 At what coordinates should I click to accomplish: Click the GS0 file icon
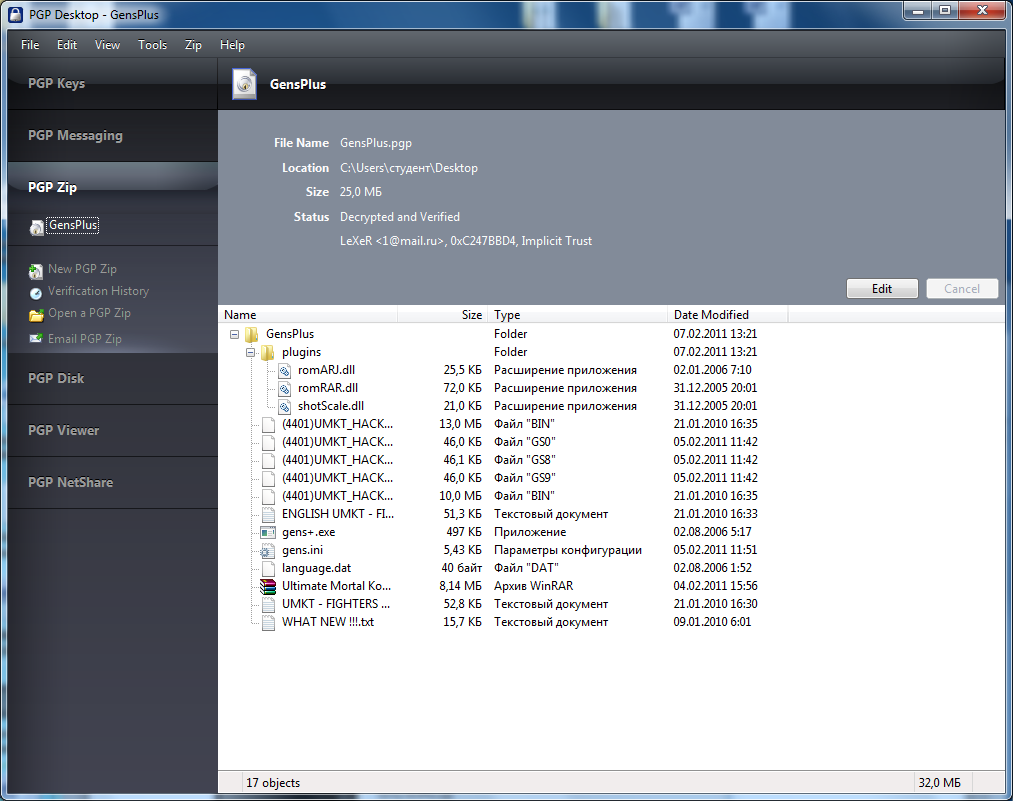pyautogui.click(x=268, y=442)
